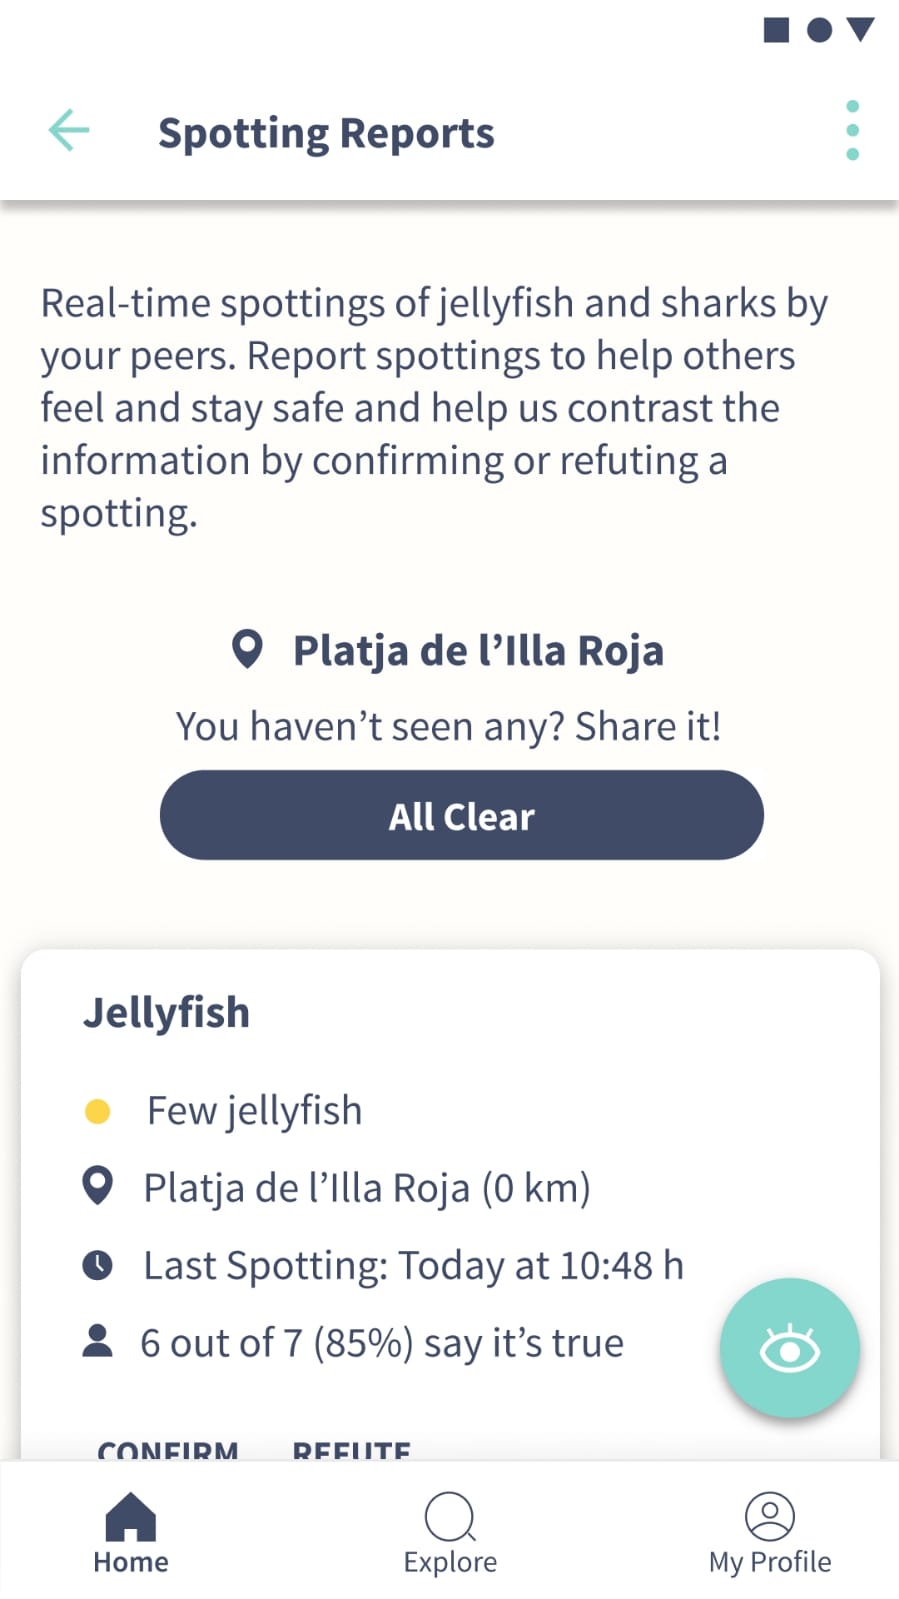Refute the jellyfish spotting
Image resolution: width=899 pixels, height=1599 pixels.
point(351,1449)
